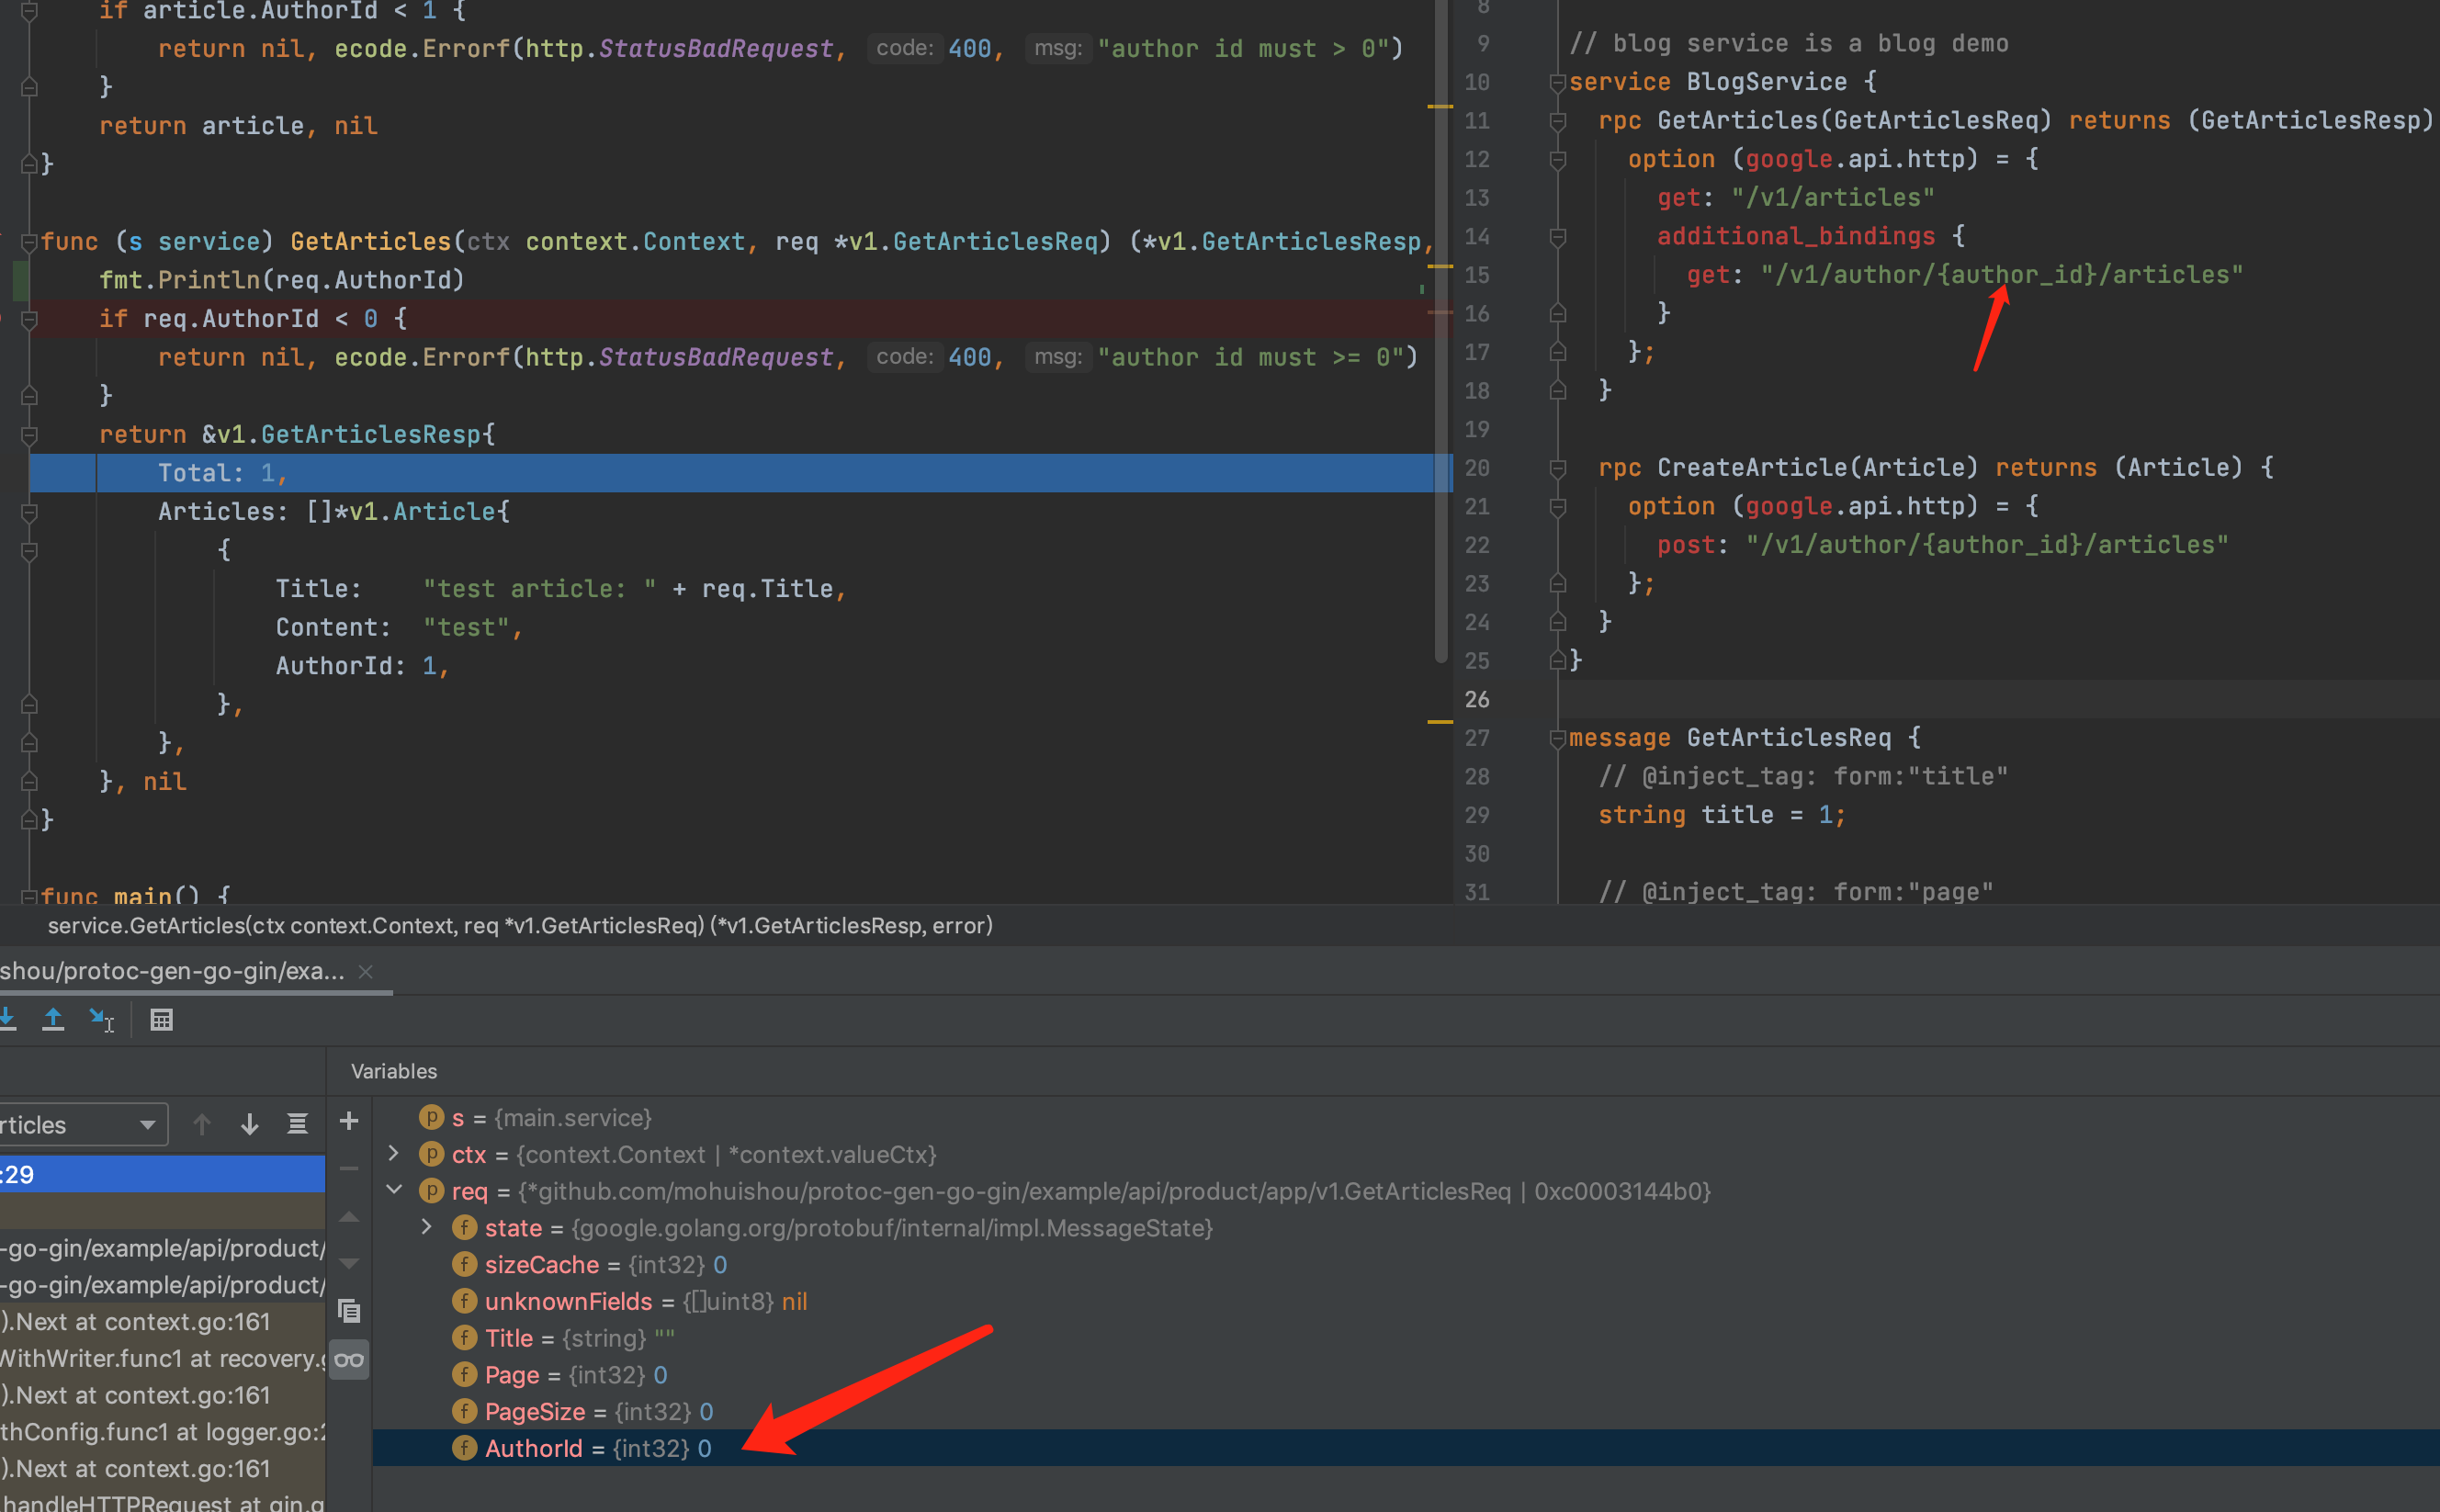The image size is (2440, 1512).
Task: Select the protoc-gen-go-gin debug session tab
Action: coord(172,971)
